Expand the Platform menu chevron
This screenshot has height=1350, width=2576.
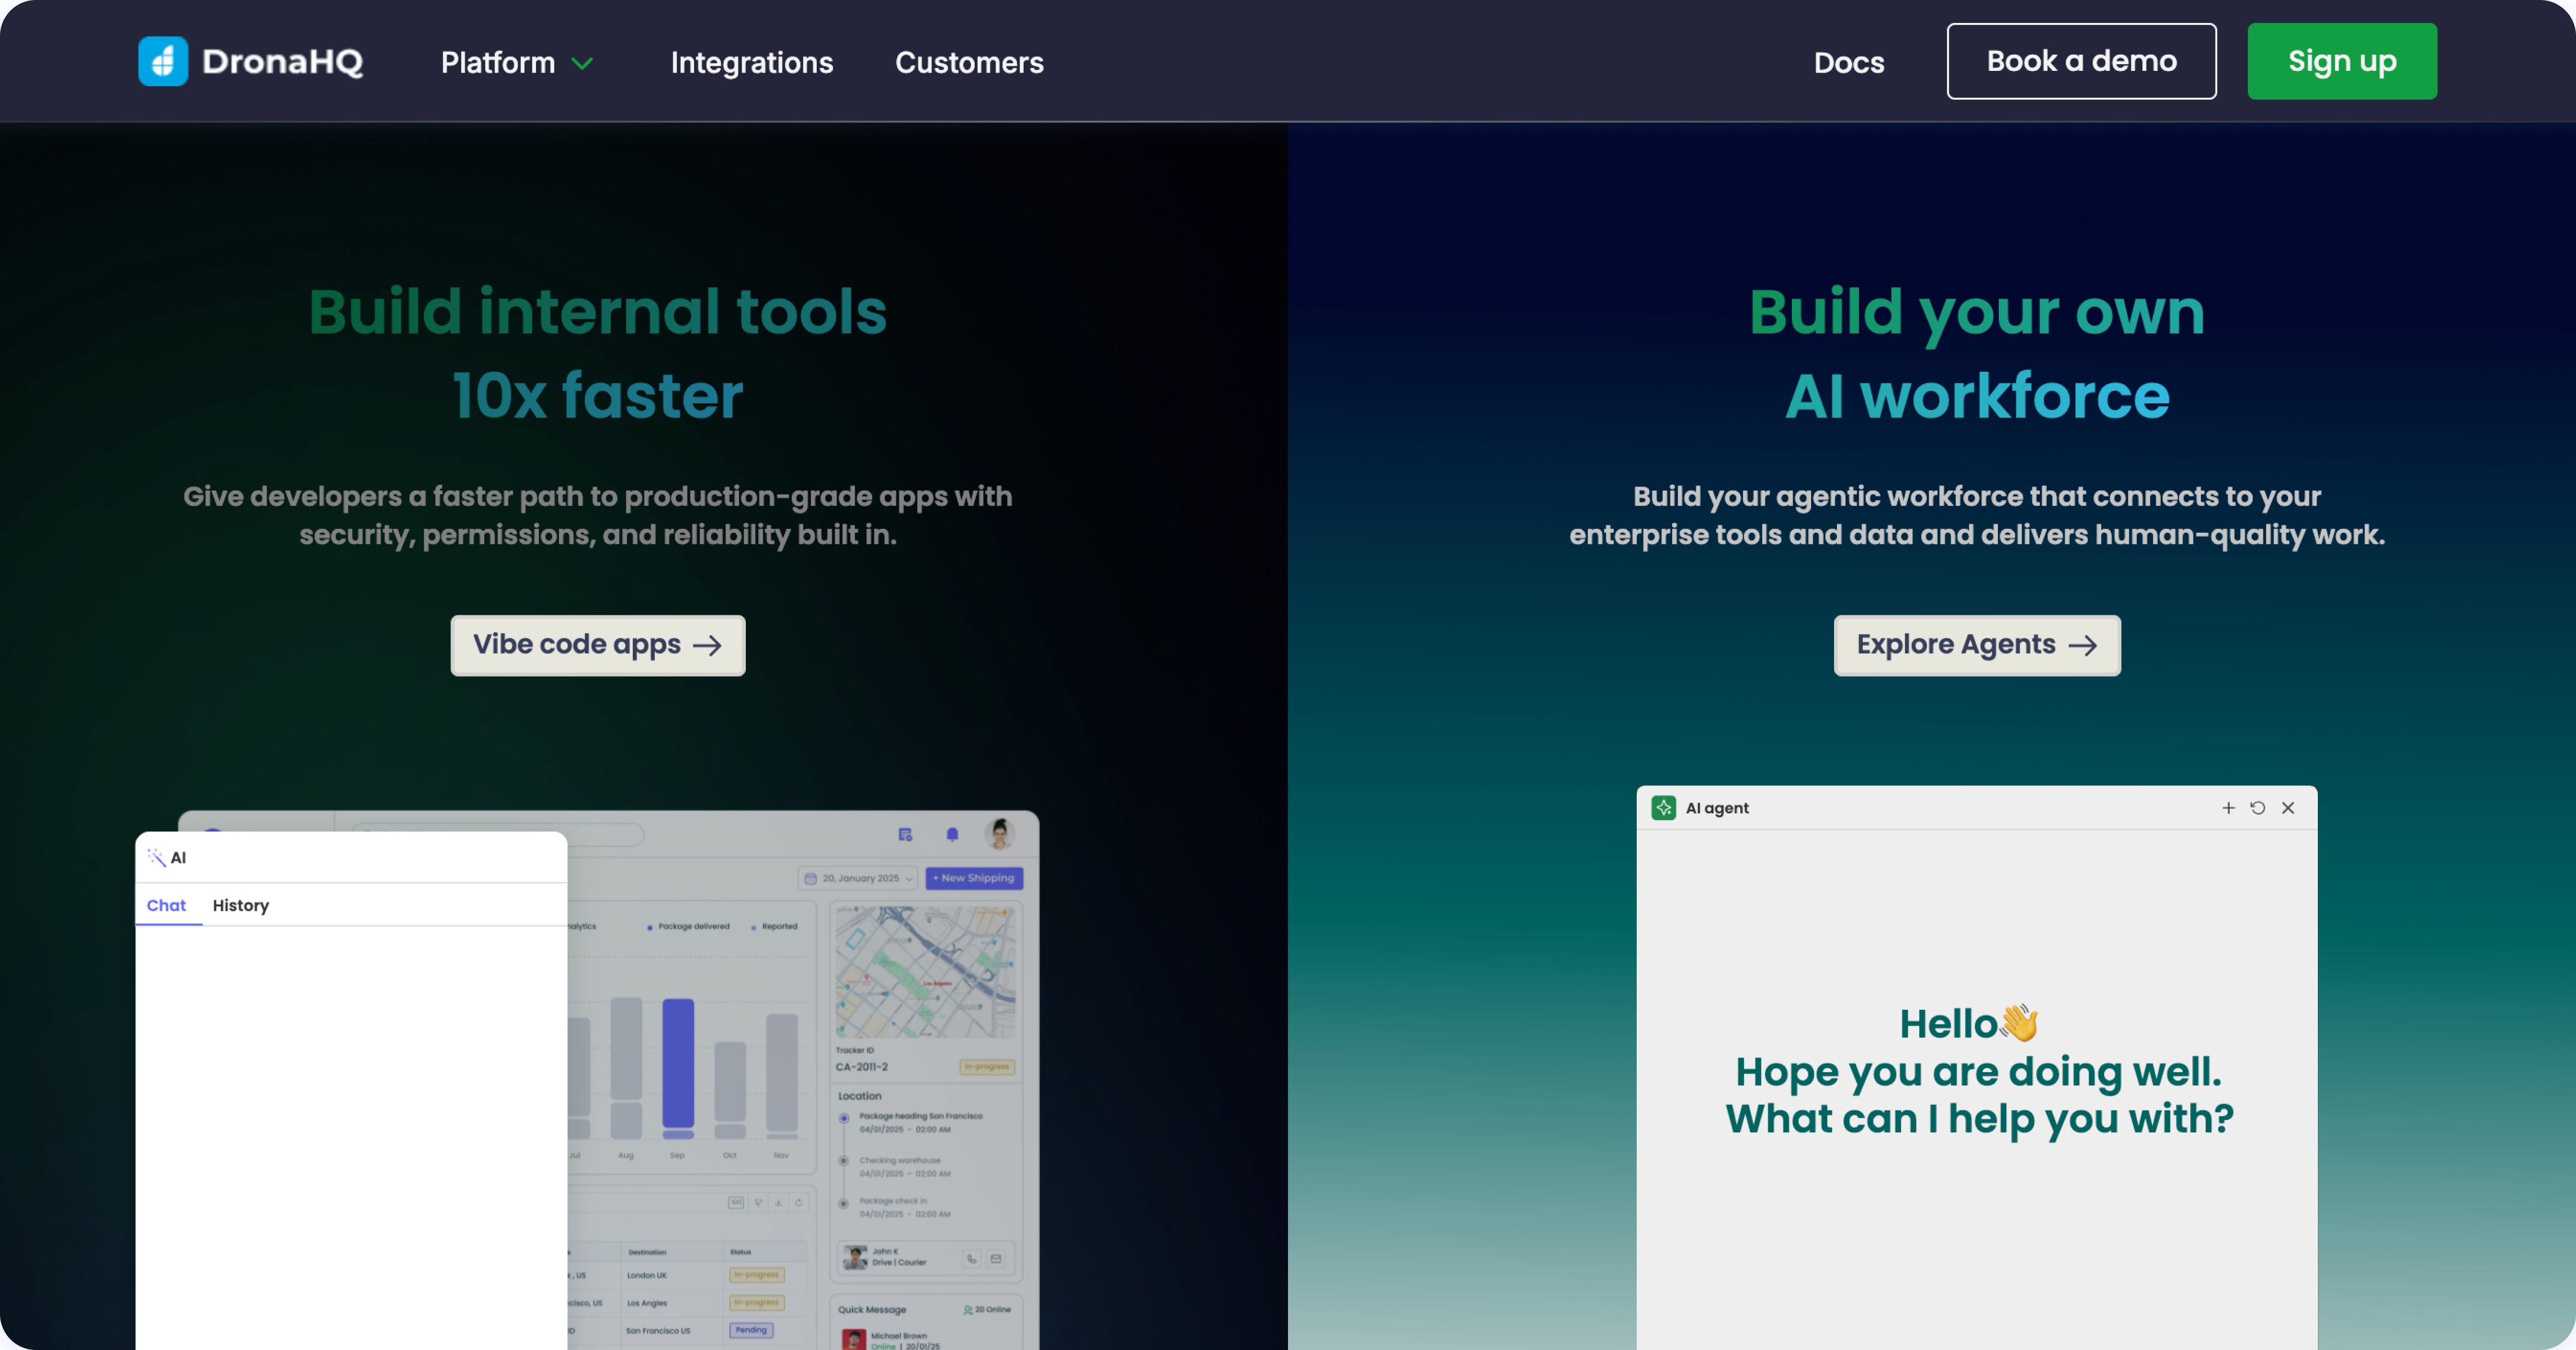point(582,63)
